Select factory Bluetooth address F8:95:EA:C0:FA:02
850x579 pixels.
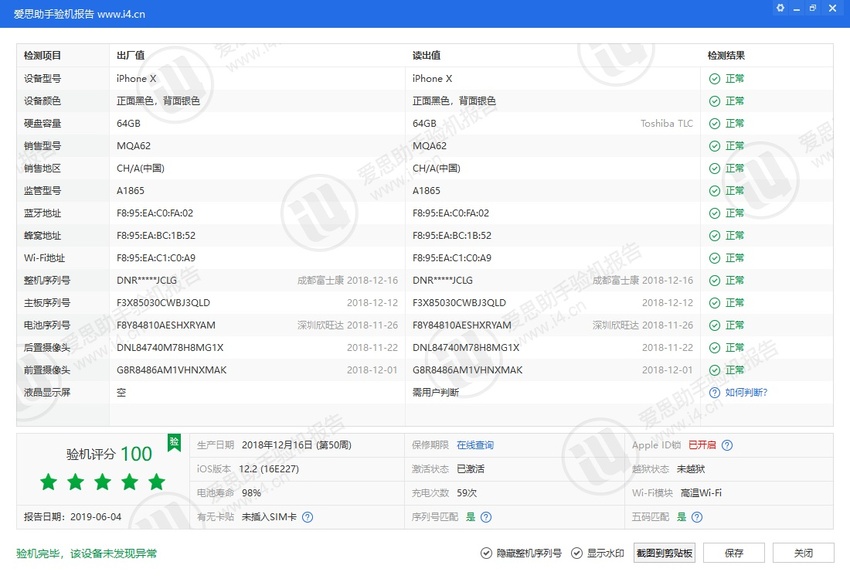(x=154, y=213)
